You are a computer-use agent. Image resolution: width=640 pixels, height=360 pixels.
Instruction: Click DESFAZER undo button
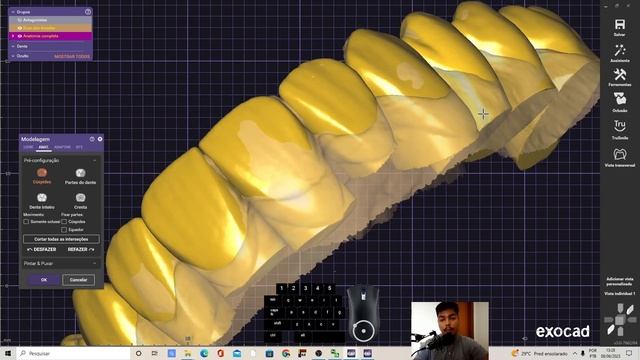[x=41, y=249]
